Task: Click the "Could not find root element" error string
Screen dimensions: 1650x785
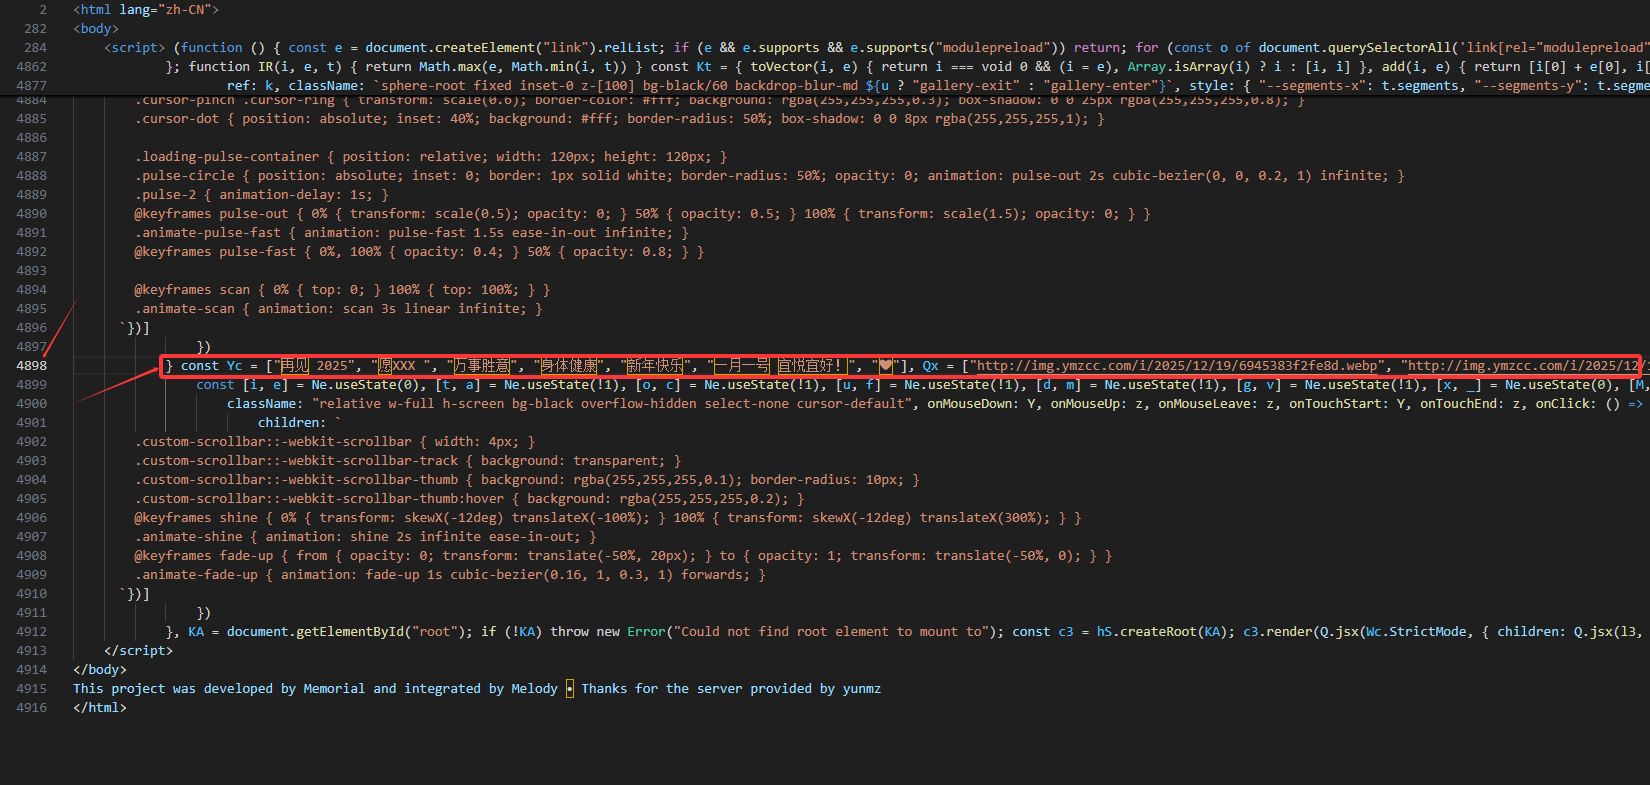Action: (822, 632)
